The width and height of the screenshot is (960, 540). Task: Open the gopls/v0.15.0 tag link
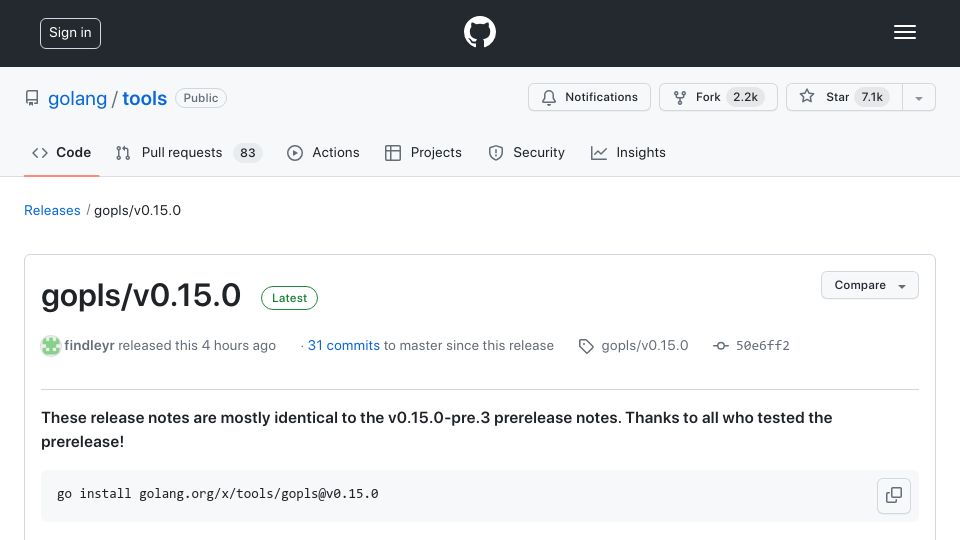click(645, 345)
